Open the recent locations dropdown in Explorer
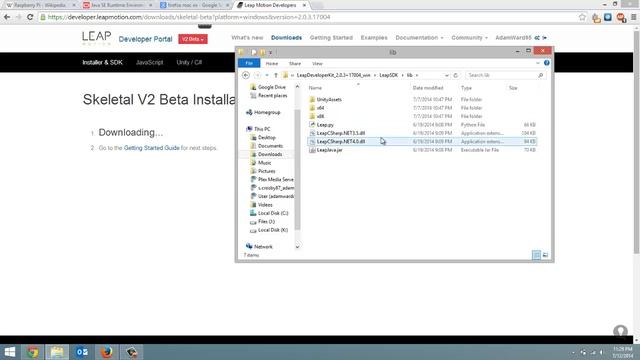640x360 pixels. [267, 75]
